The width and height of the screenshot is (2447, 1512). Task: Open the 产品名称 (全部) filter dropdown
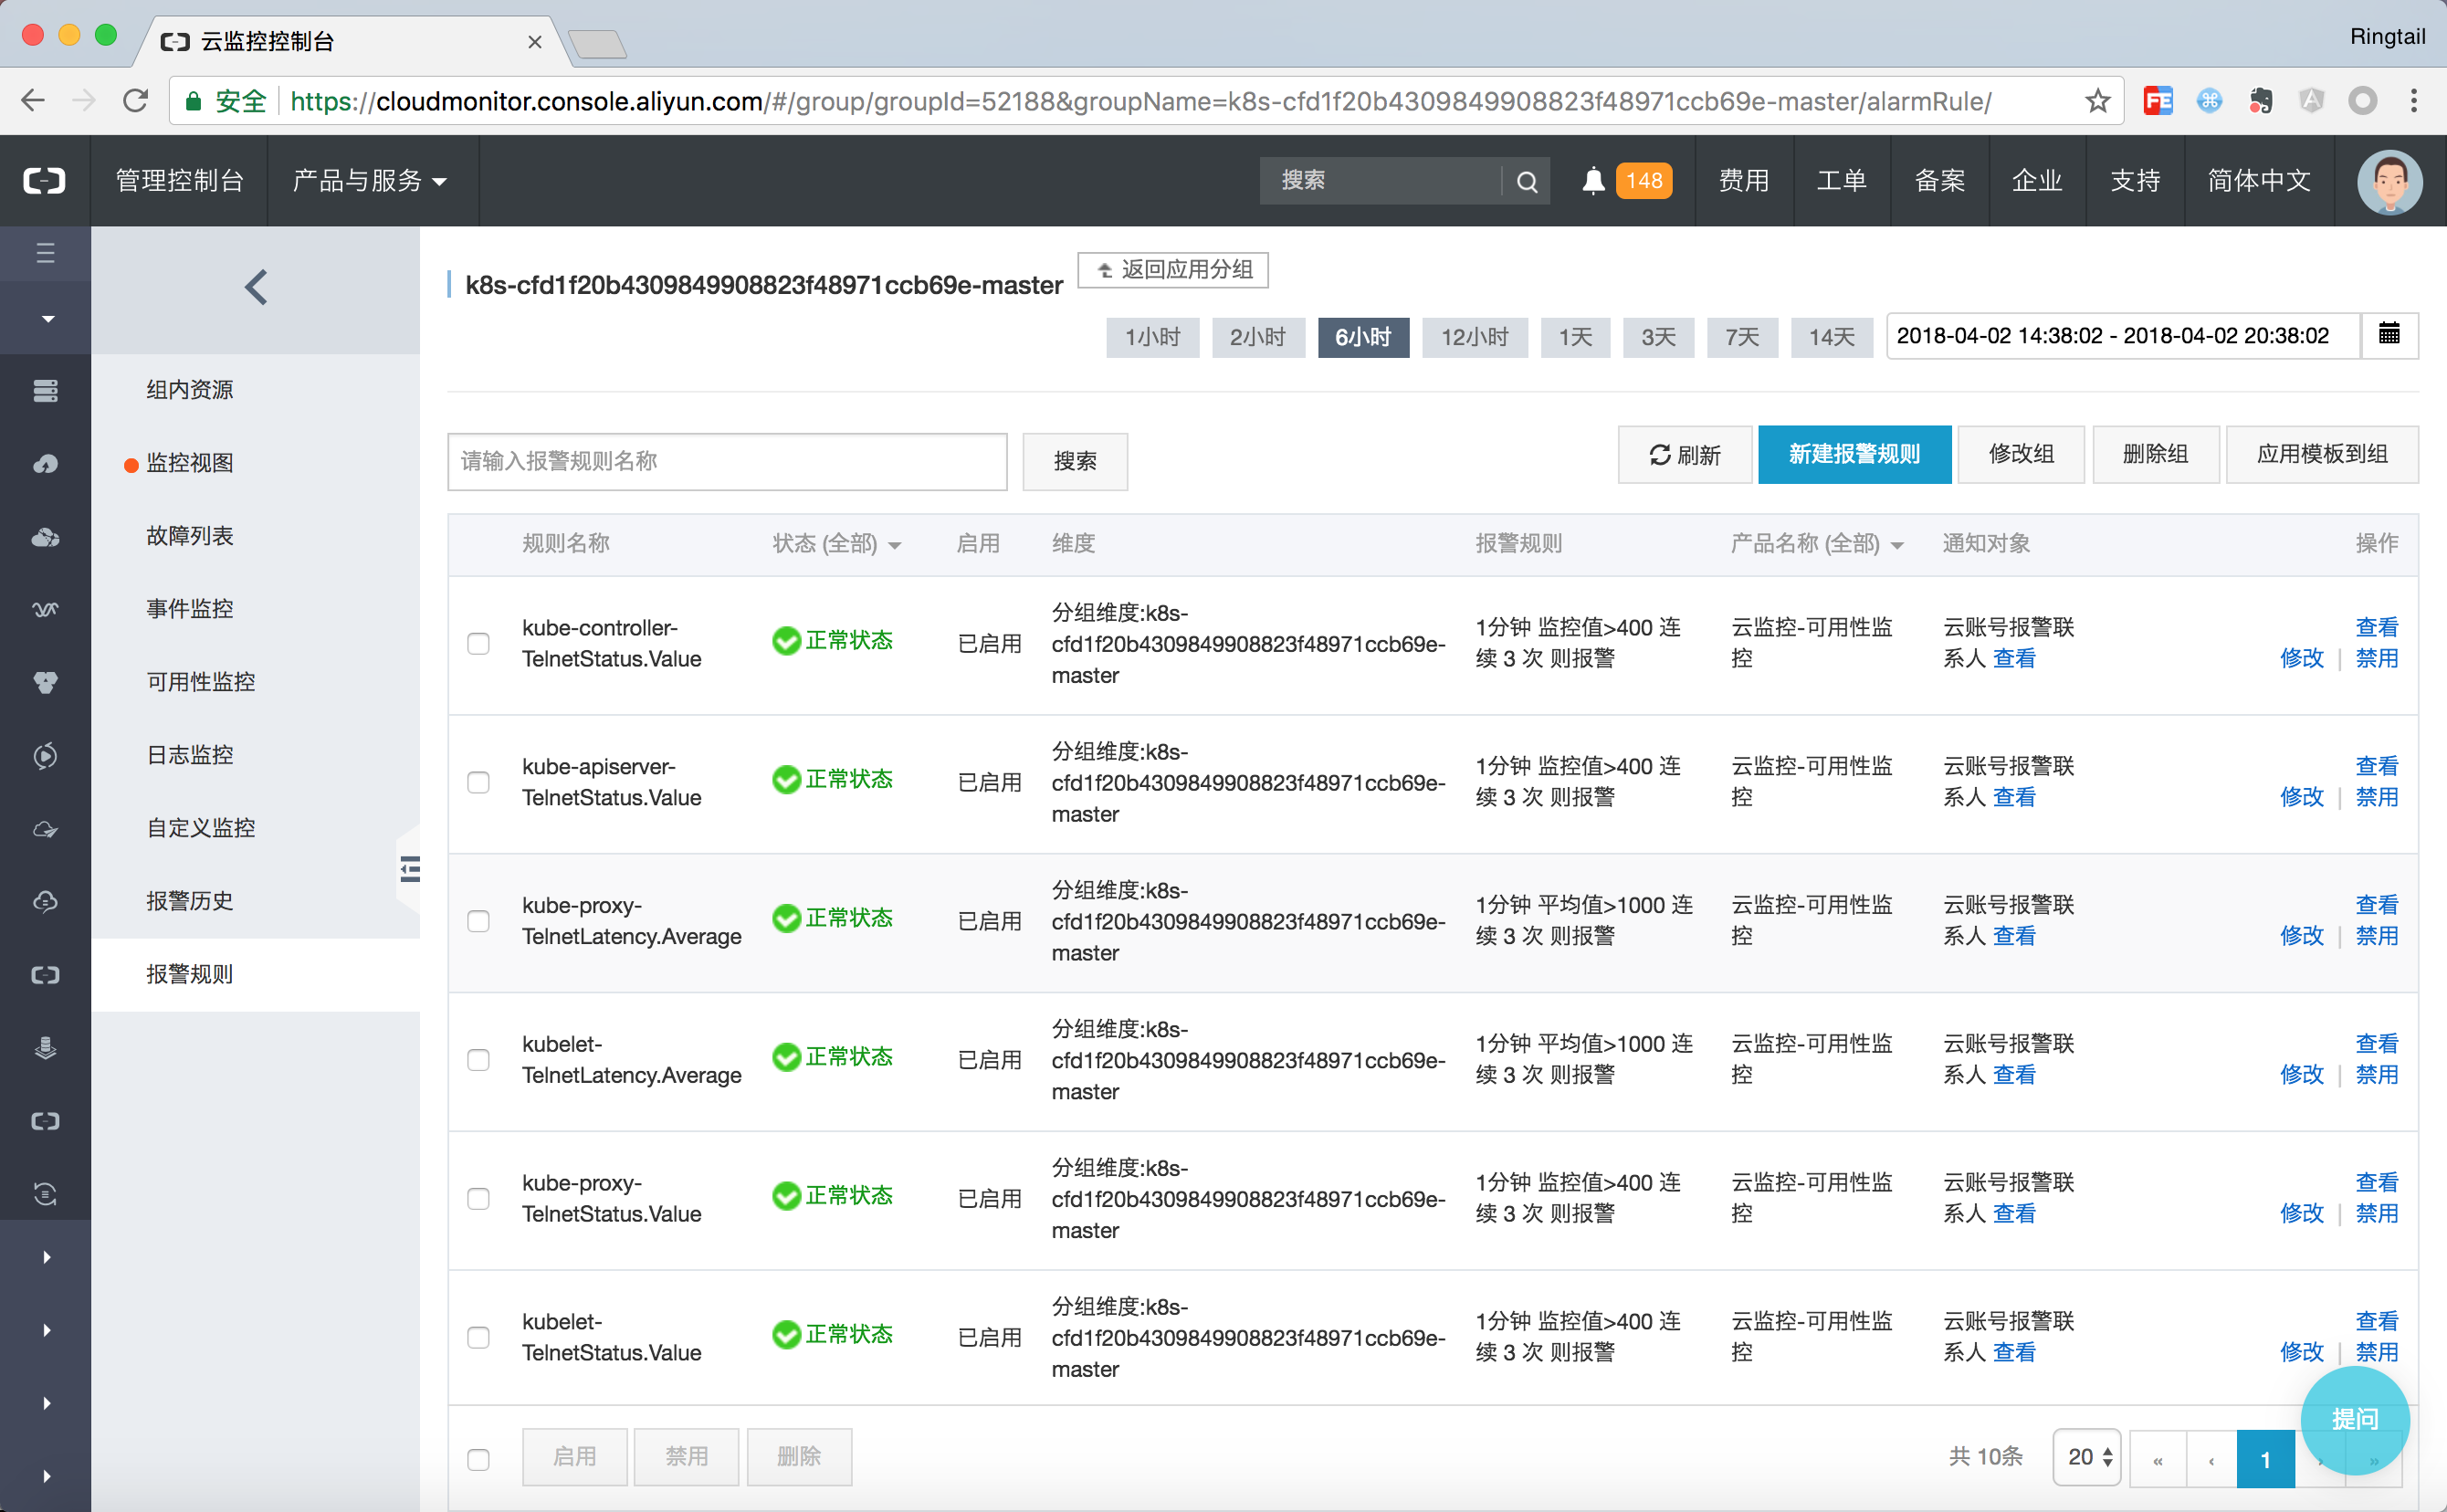[x=1816, y=544]
